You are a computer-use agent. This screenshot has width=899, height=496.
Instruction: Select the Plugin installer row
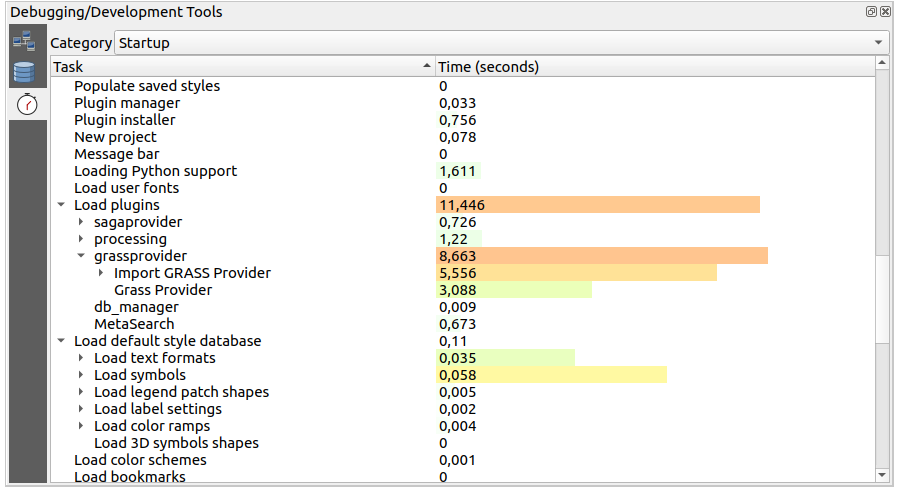tap(125, 120)
